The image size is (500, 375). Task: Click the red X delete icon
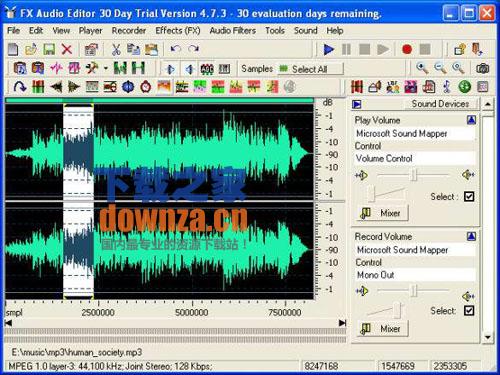pyautogui.click(x=67, y=49)
